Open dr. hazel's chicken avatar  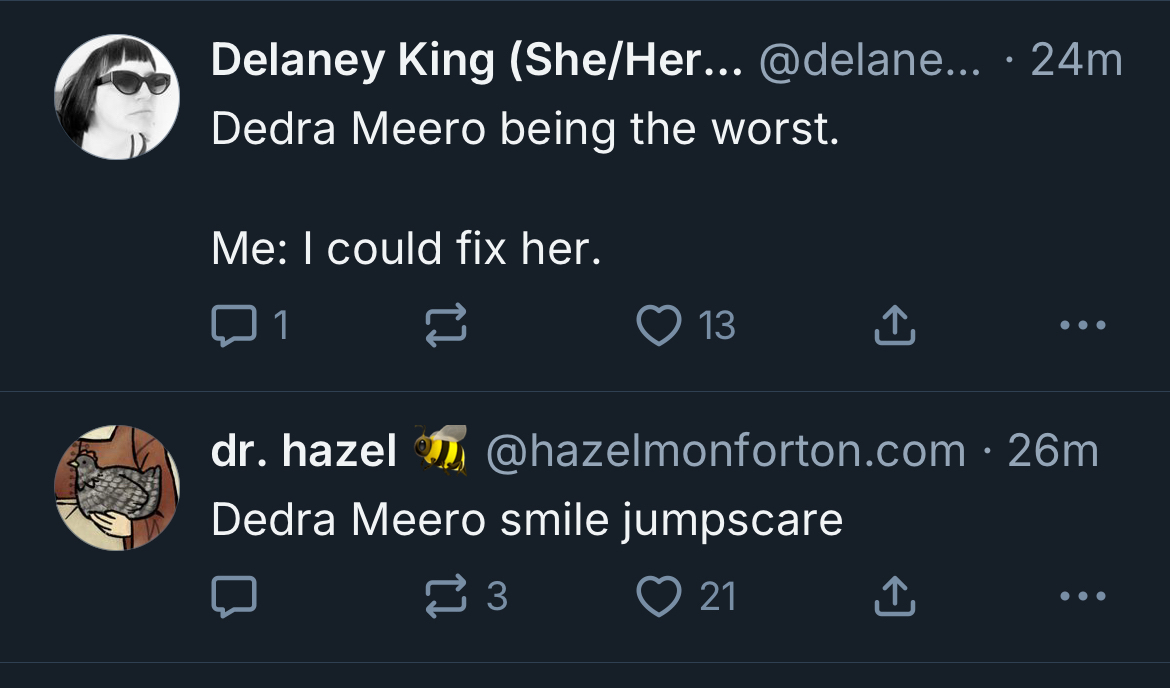tap(117, 487)
